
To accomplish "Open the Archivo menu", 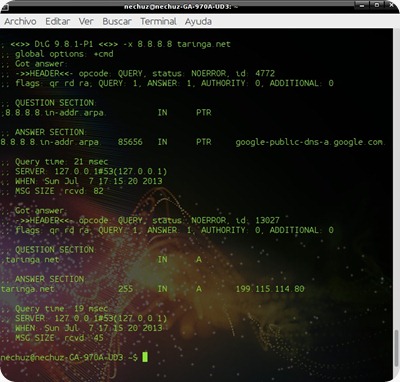I will [x=20, y=22].
